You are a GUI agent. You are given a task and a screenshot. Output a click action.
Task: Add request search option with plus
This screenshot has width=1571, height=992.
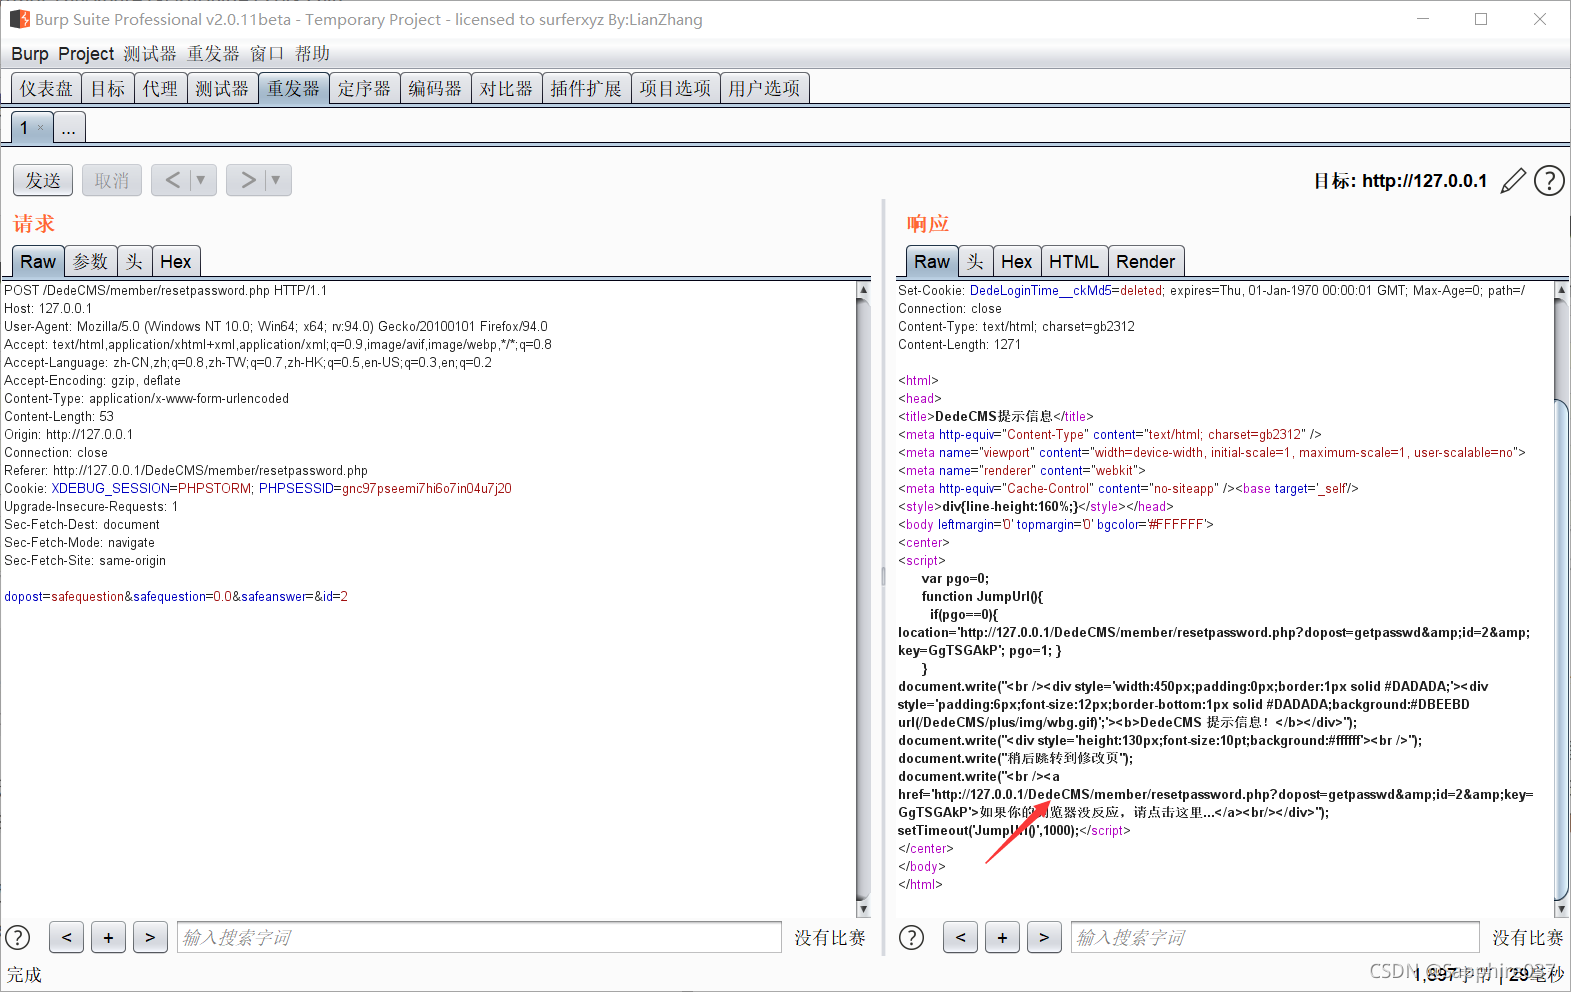(108, 938)
